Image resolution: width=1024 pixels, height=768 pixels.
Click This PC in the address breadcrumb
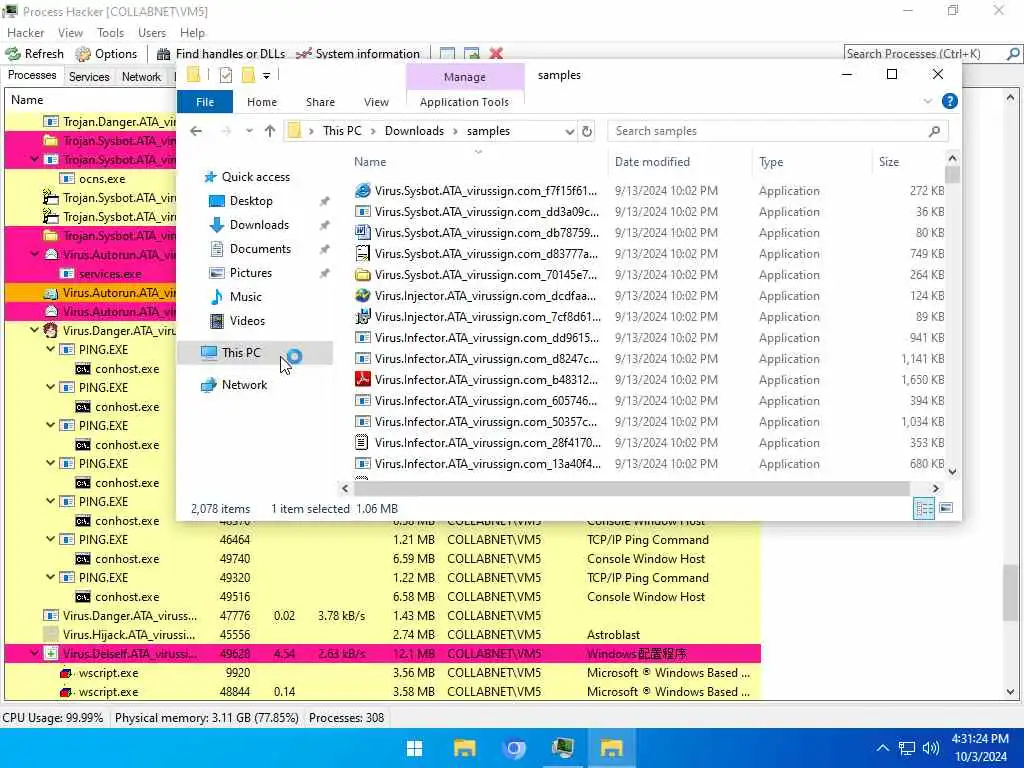point(342,131)
